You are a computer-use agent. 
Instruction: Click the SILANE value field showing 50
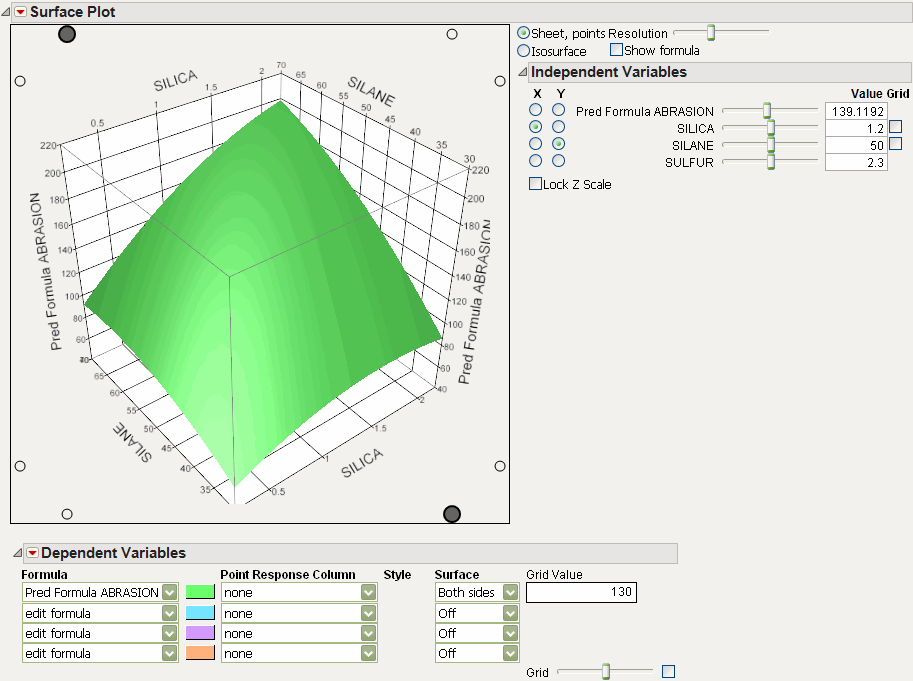[x=855, y=145]
